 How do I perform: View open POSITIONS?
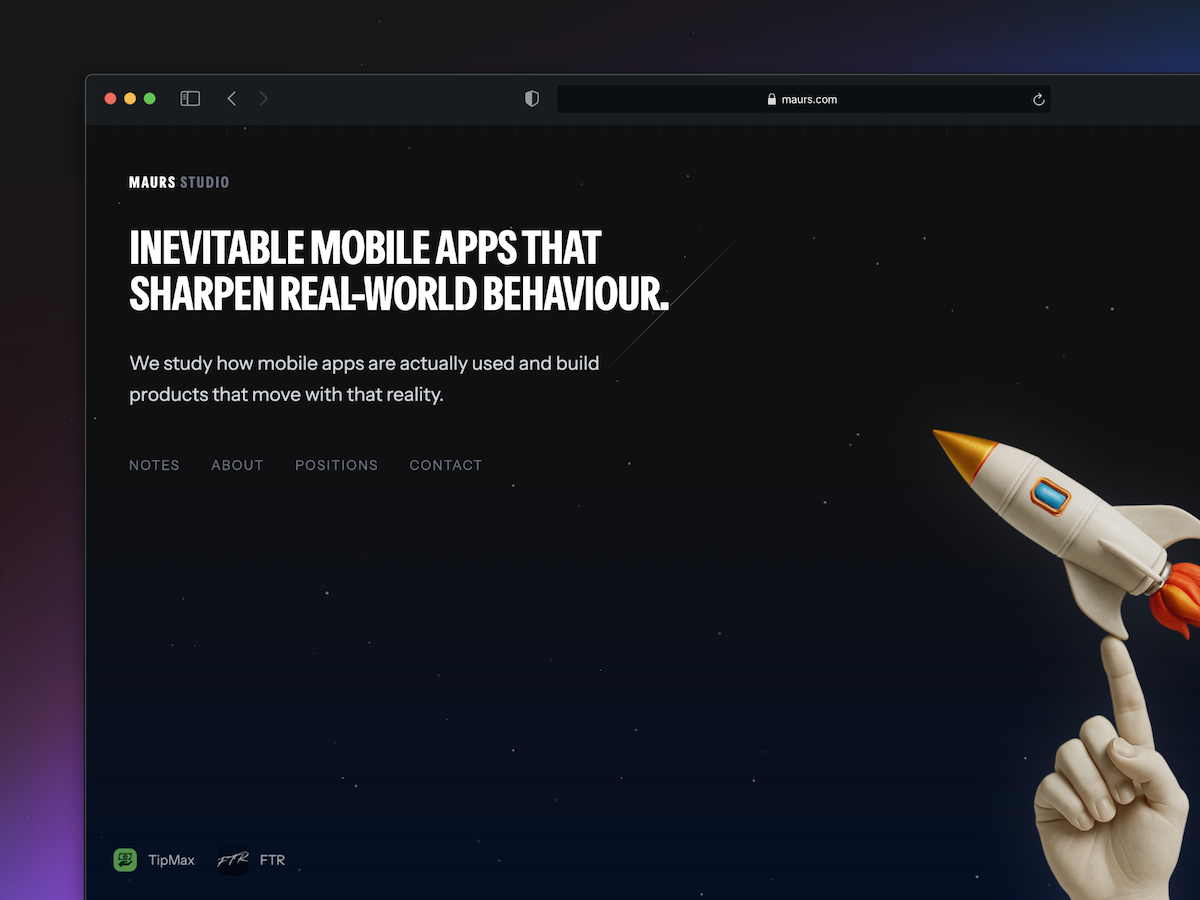click(336, 465)
